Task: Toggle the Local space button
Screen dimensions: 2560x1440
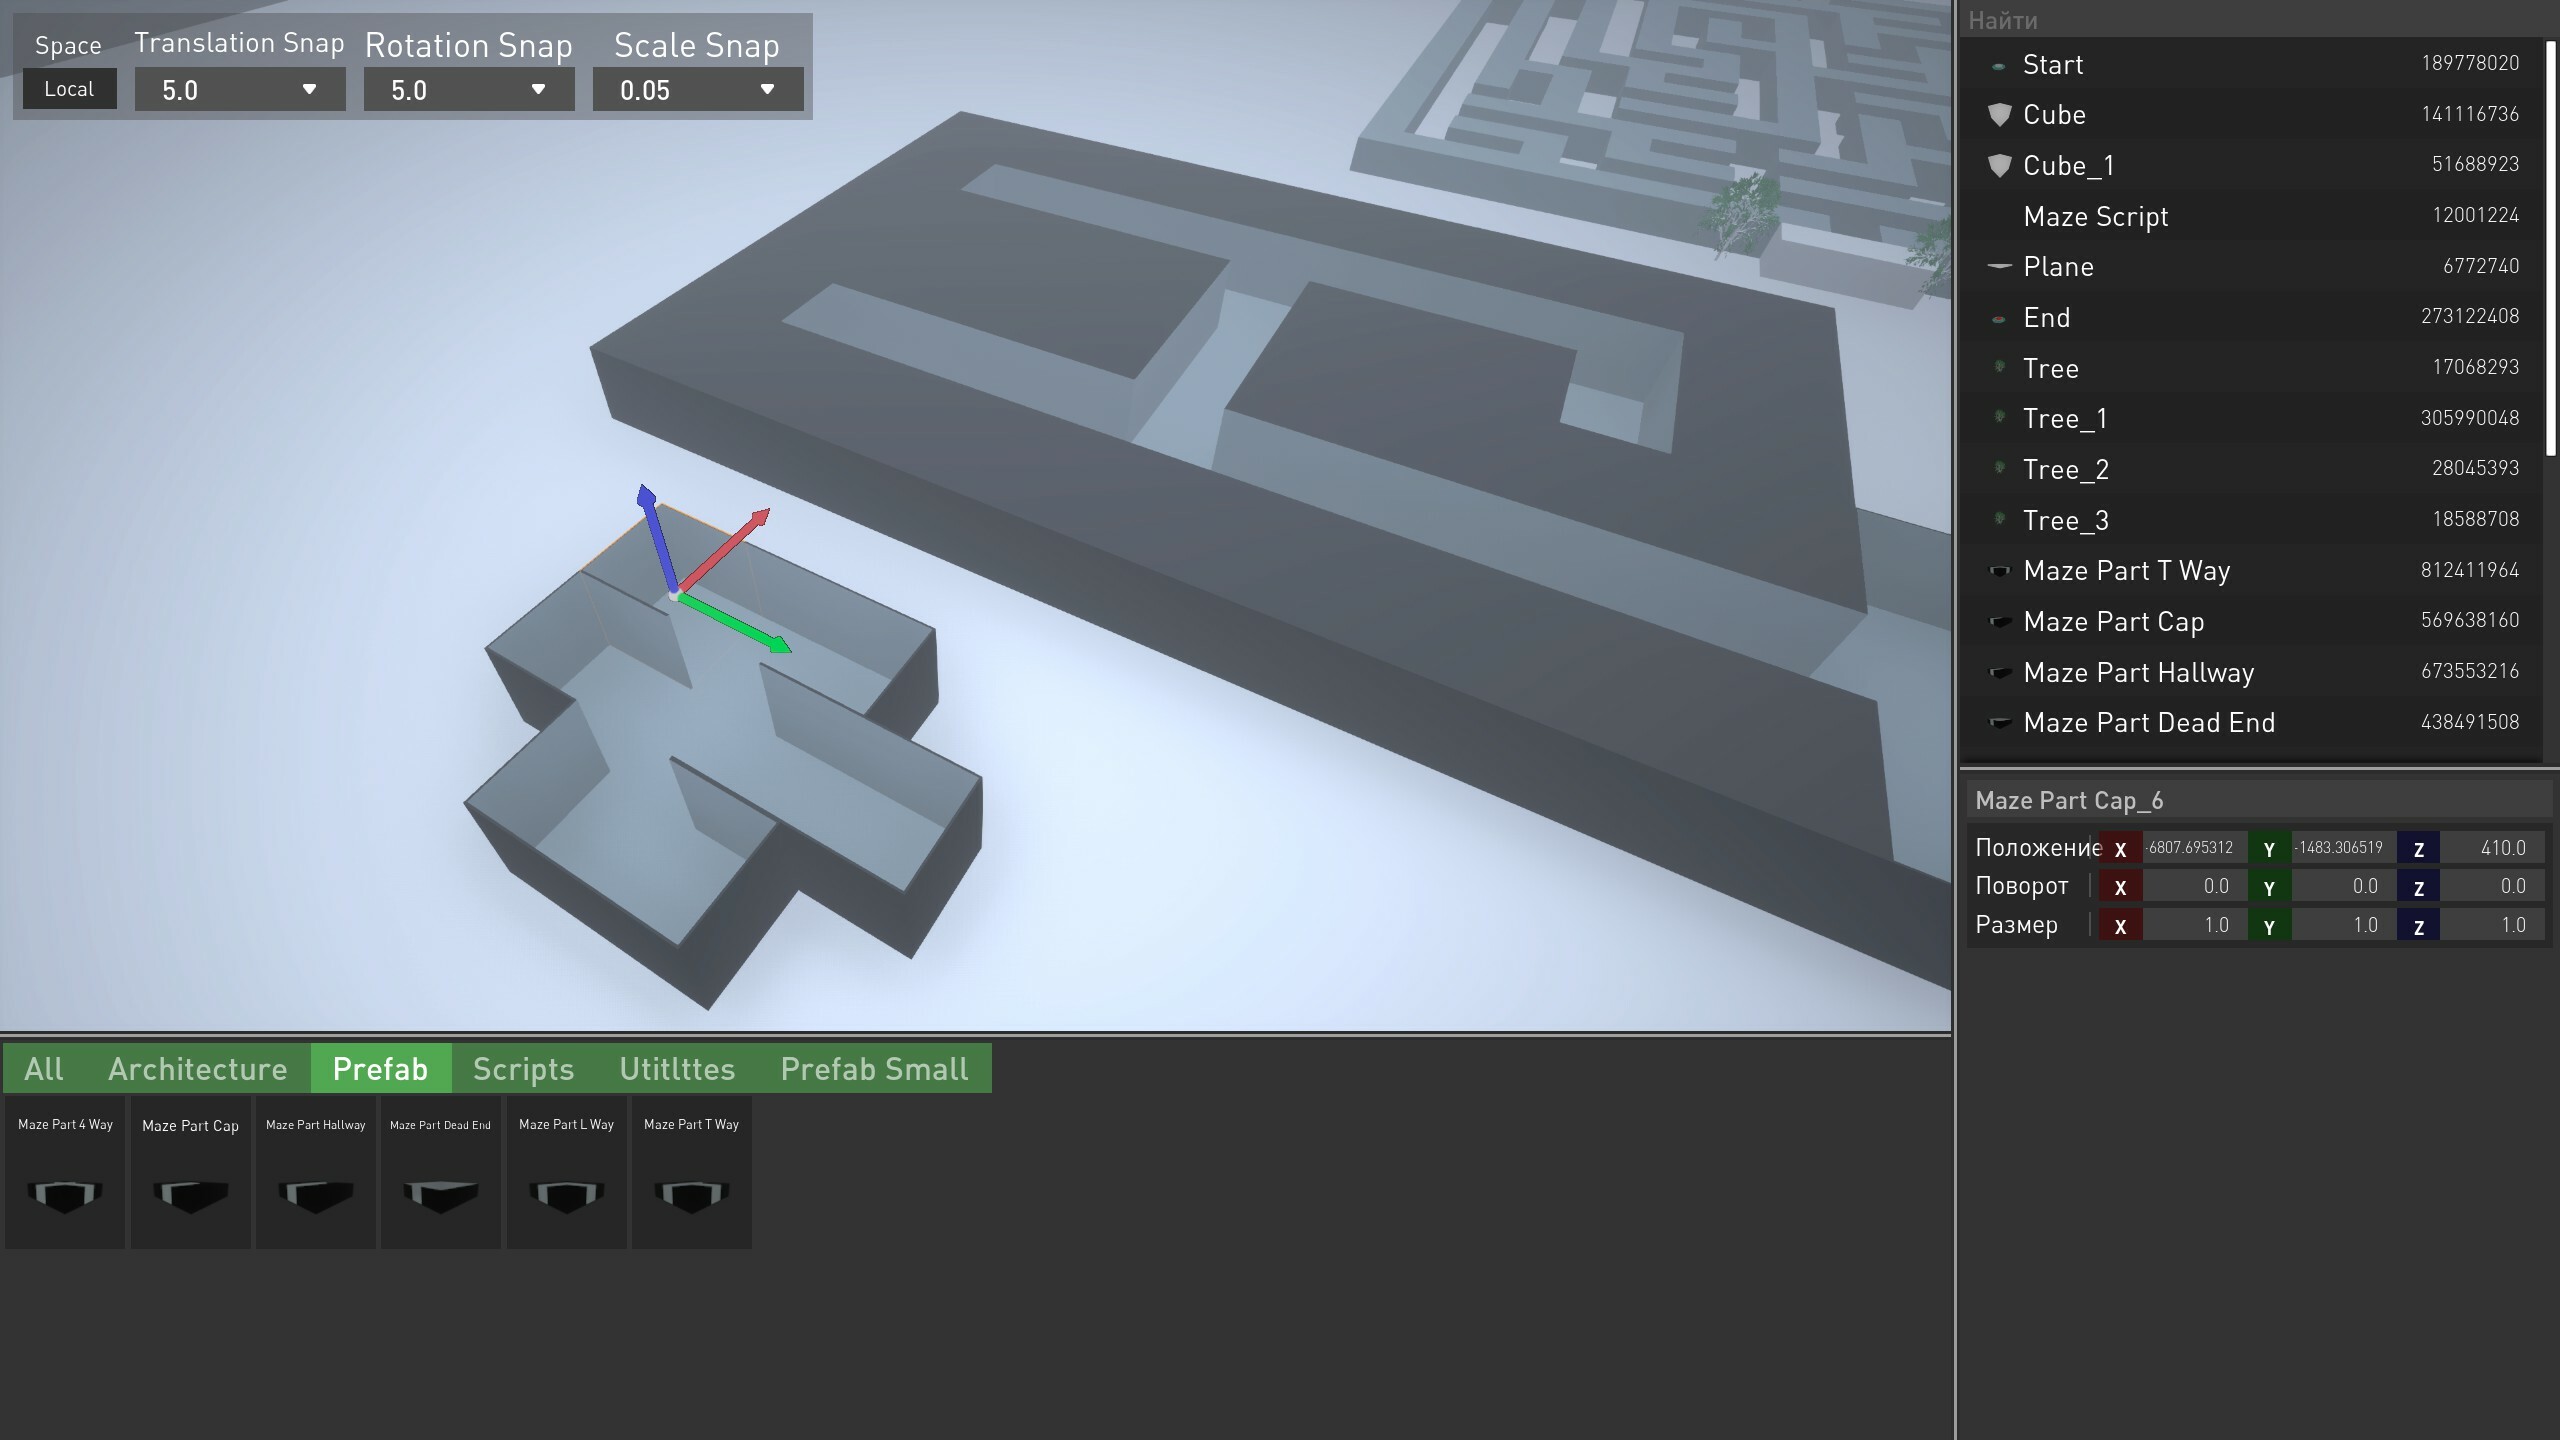Action: click(69, 89)
